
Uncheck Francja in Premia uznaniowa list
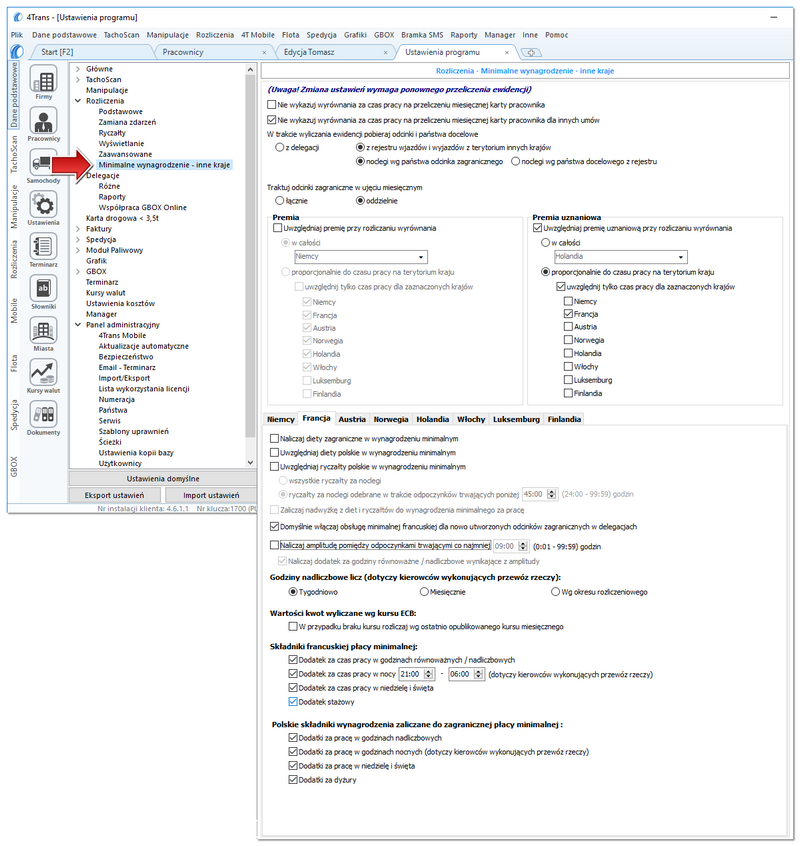coord(568,313)
